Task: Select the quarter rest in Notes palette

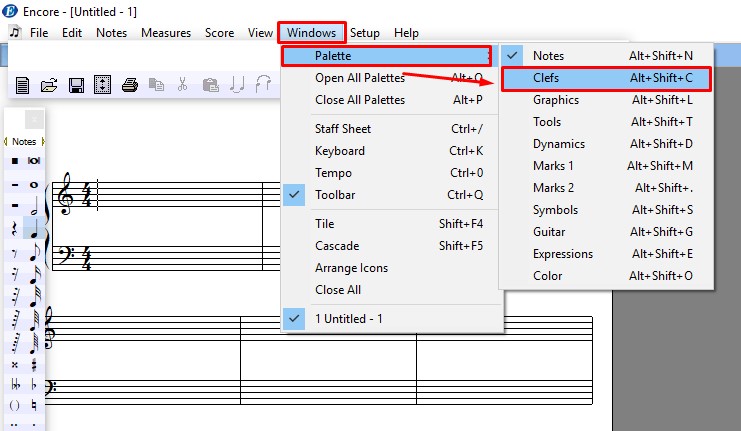Action: 15,229
